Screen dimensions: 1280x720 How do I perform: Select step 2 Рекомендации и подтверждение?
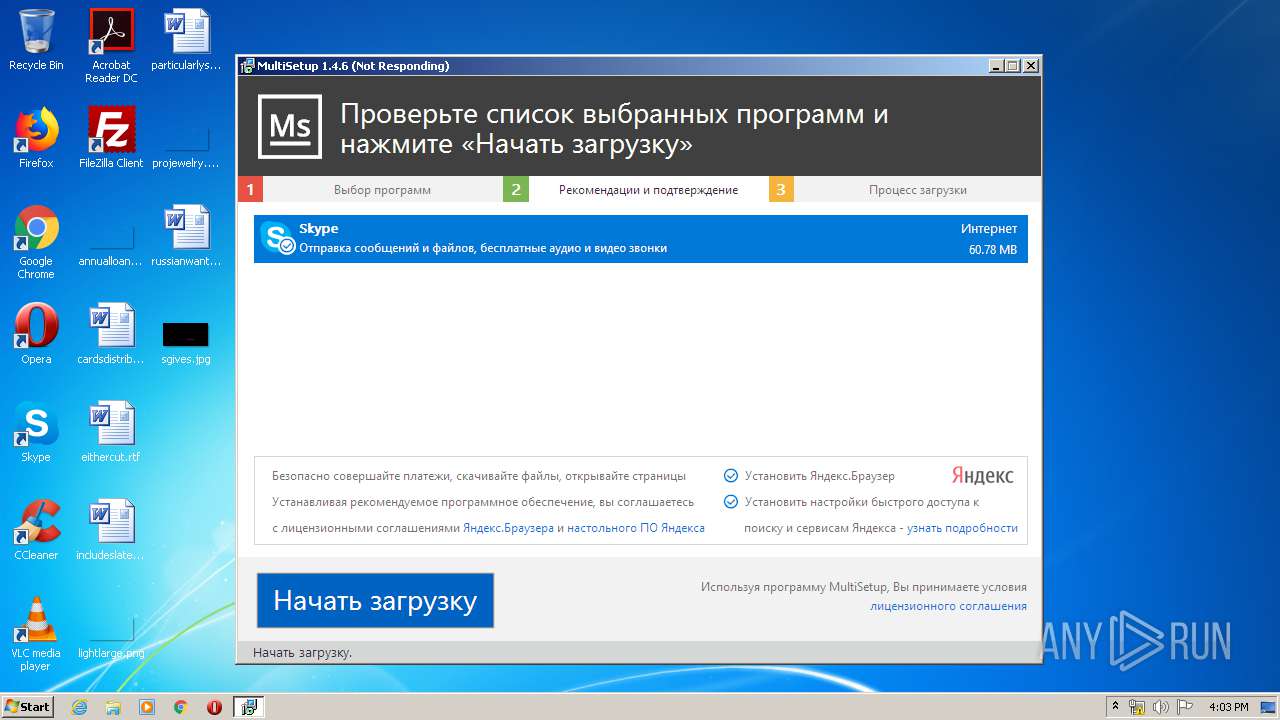coord(636,189)
